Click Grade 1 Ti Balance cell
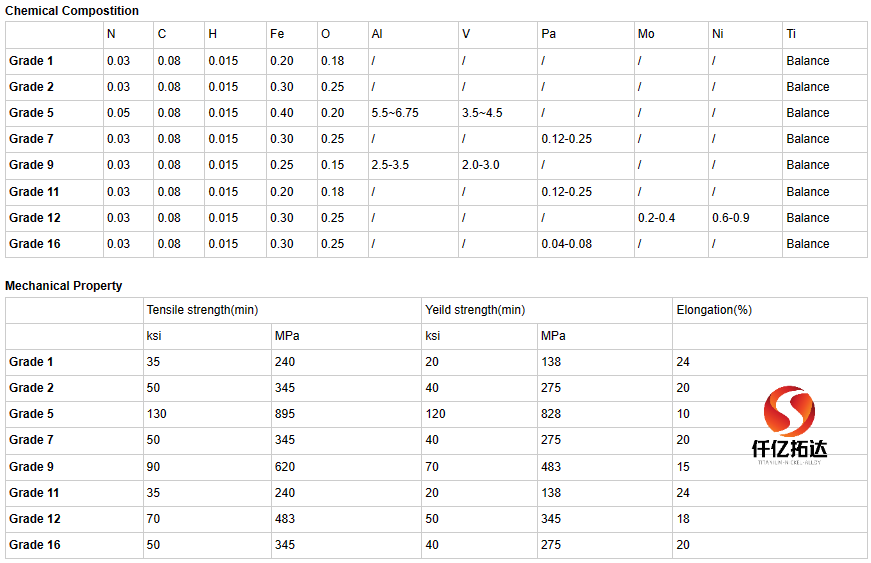The height and width of the screenshot is (563, 871). point(808,61)
